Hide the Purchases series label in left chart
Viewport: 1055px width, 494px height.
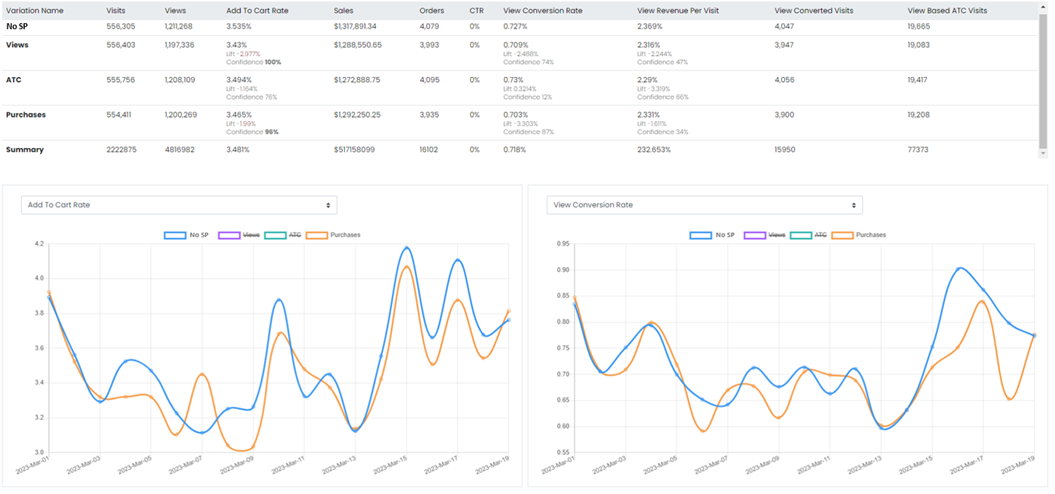tap(345, 235)
